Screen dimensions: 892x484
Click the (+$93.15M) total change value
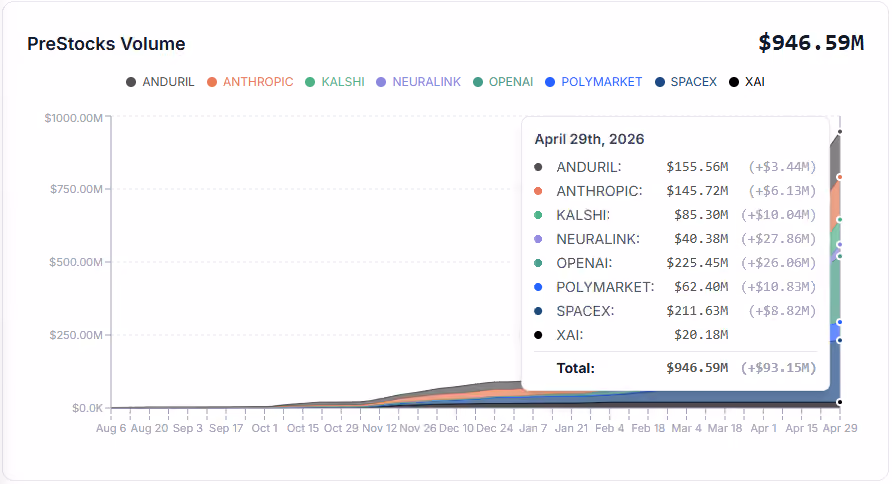coord(779,368)
